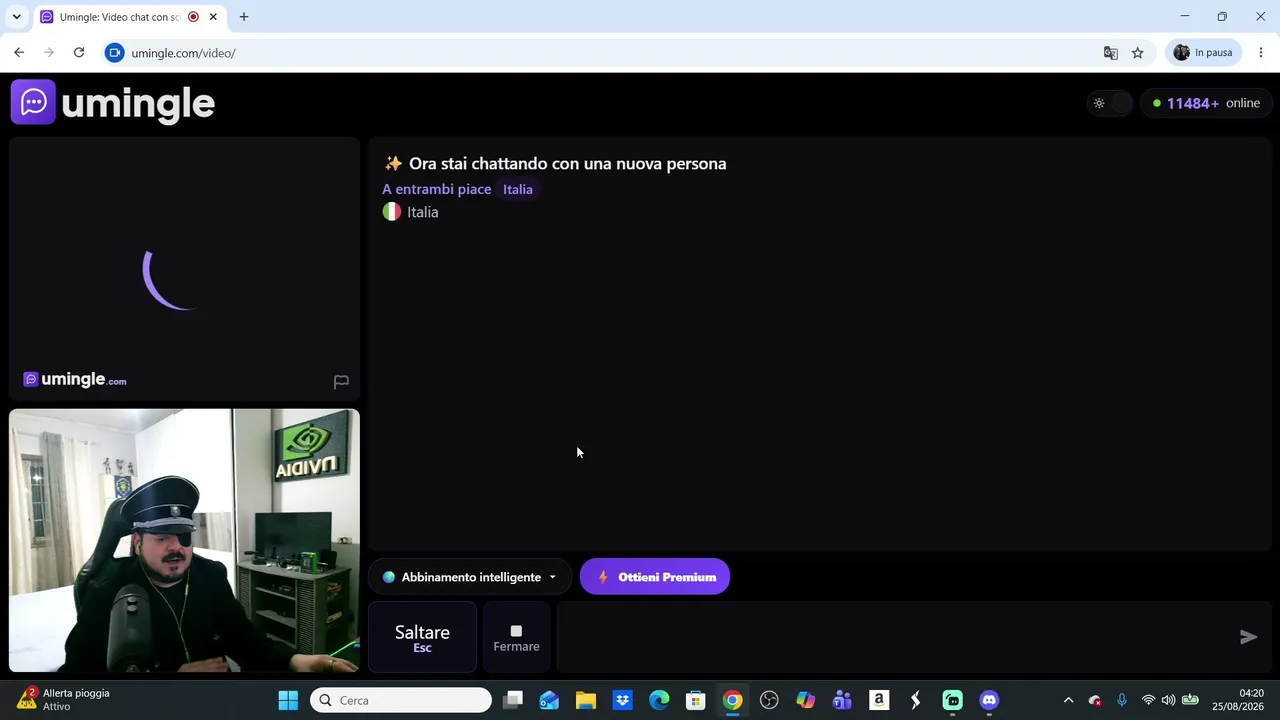
Task: Click the Italia country label with flag
Action: (x=411, y=212)
